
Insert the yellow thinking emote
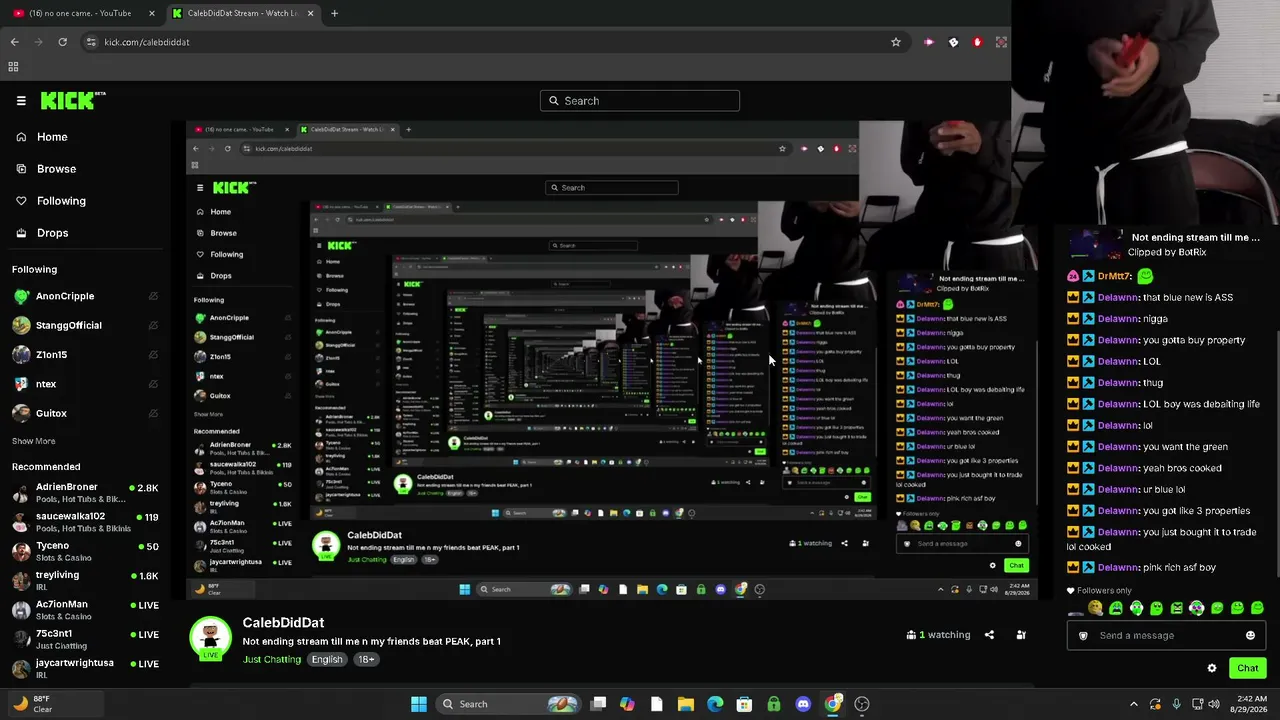(x=1096, y=608)
